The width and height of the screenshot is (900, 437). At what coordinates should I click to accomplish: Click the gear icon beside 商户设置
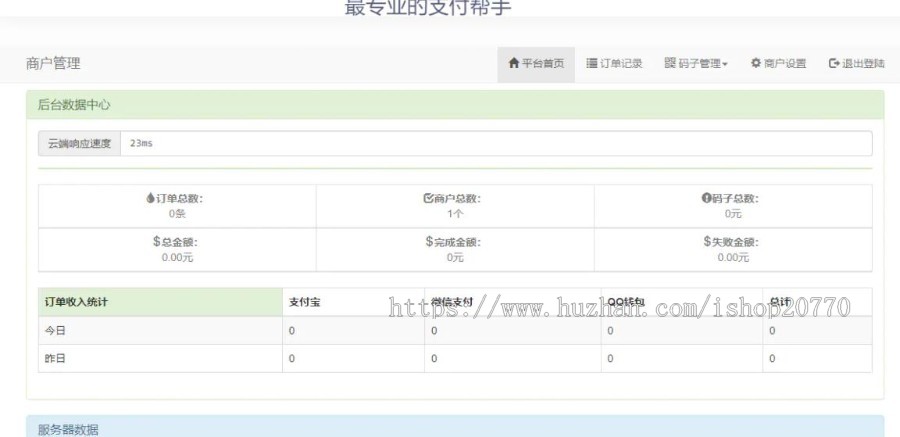[x=756, y=63]
